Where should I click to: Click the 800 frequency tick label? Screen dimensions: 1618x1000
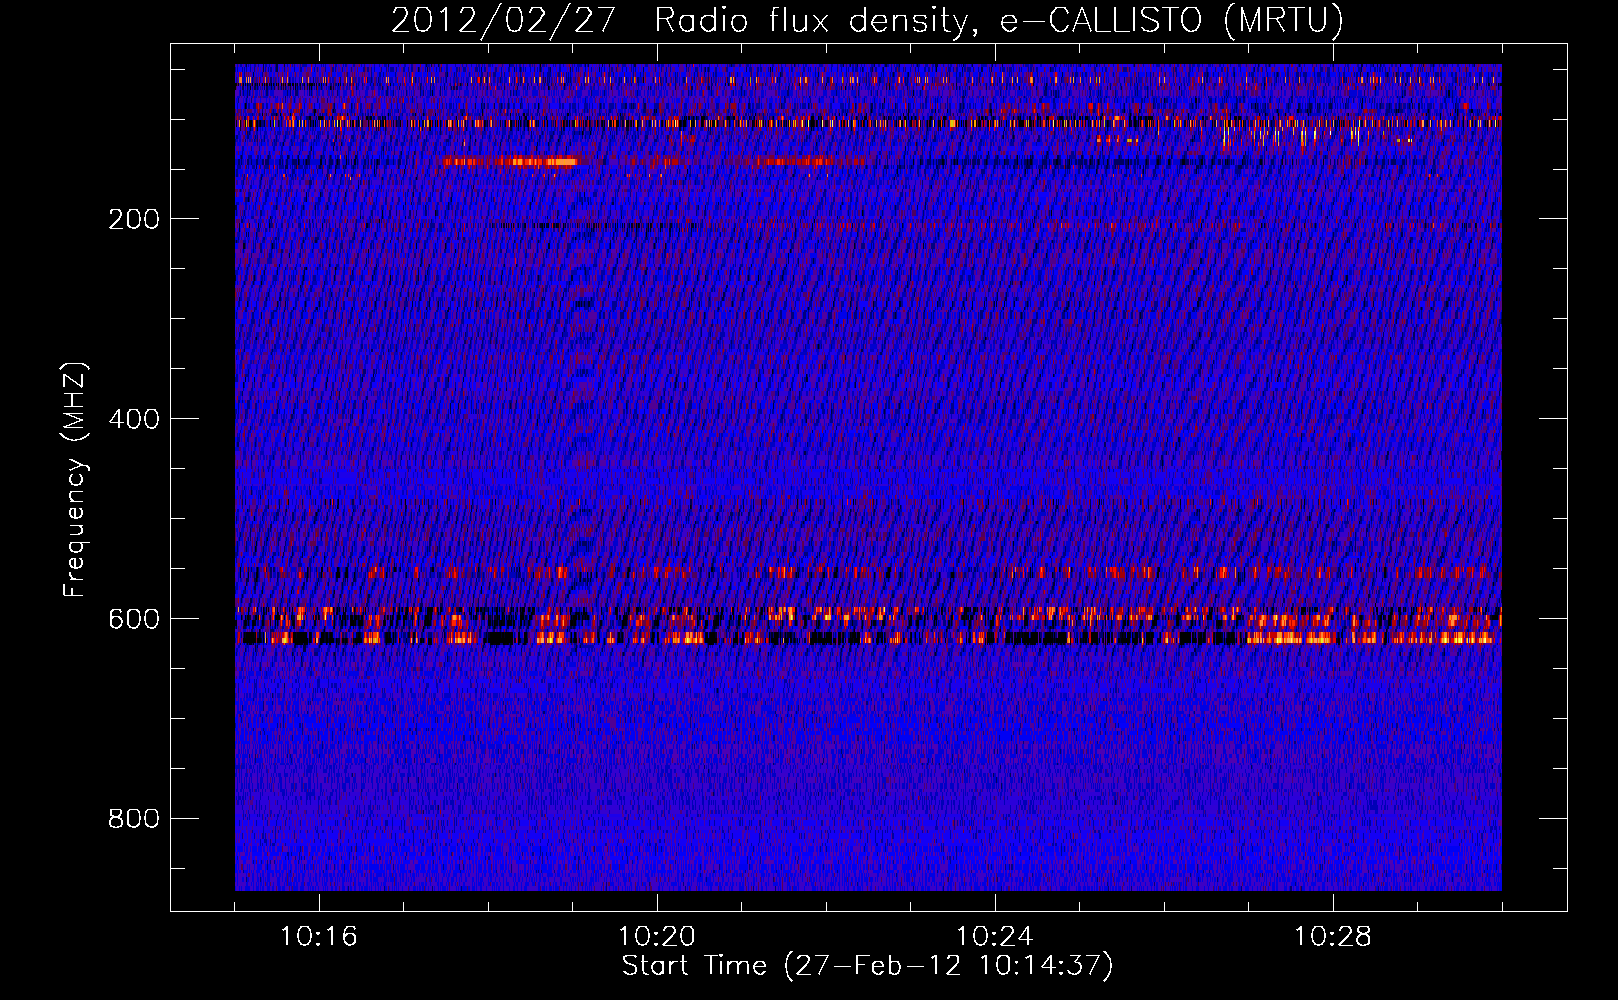134,819
